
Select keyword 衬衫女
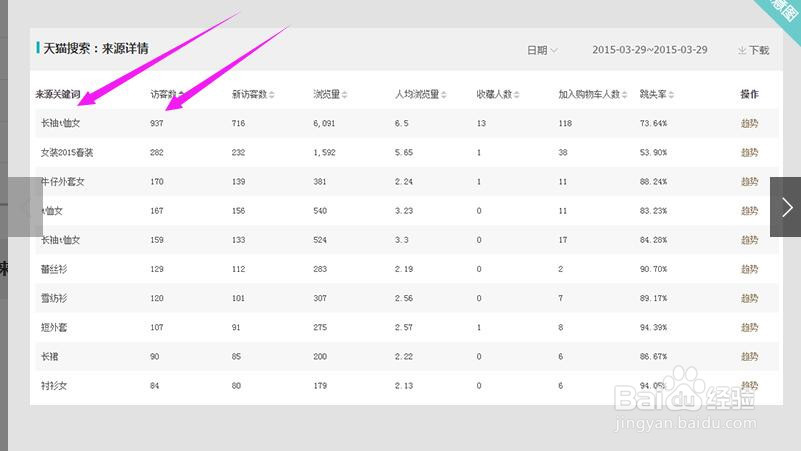(x=54, y=386)
